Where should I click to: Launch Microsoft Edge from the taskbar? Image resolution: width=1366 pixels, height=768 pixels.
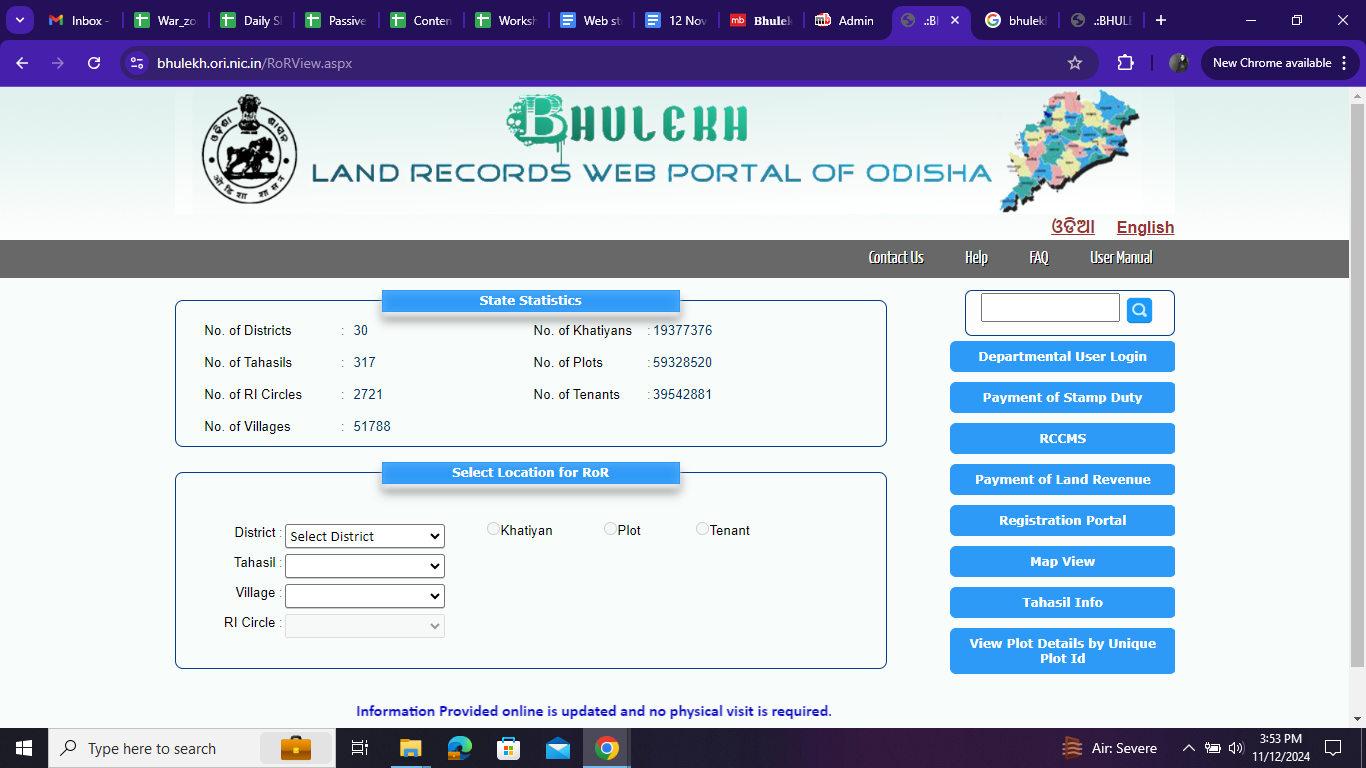click(x=459, y=748)
